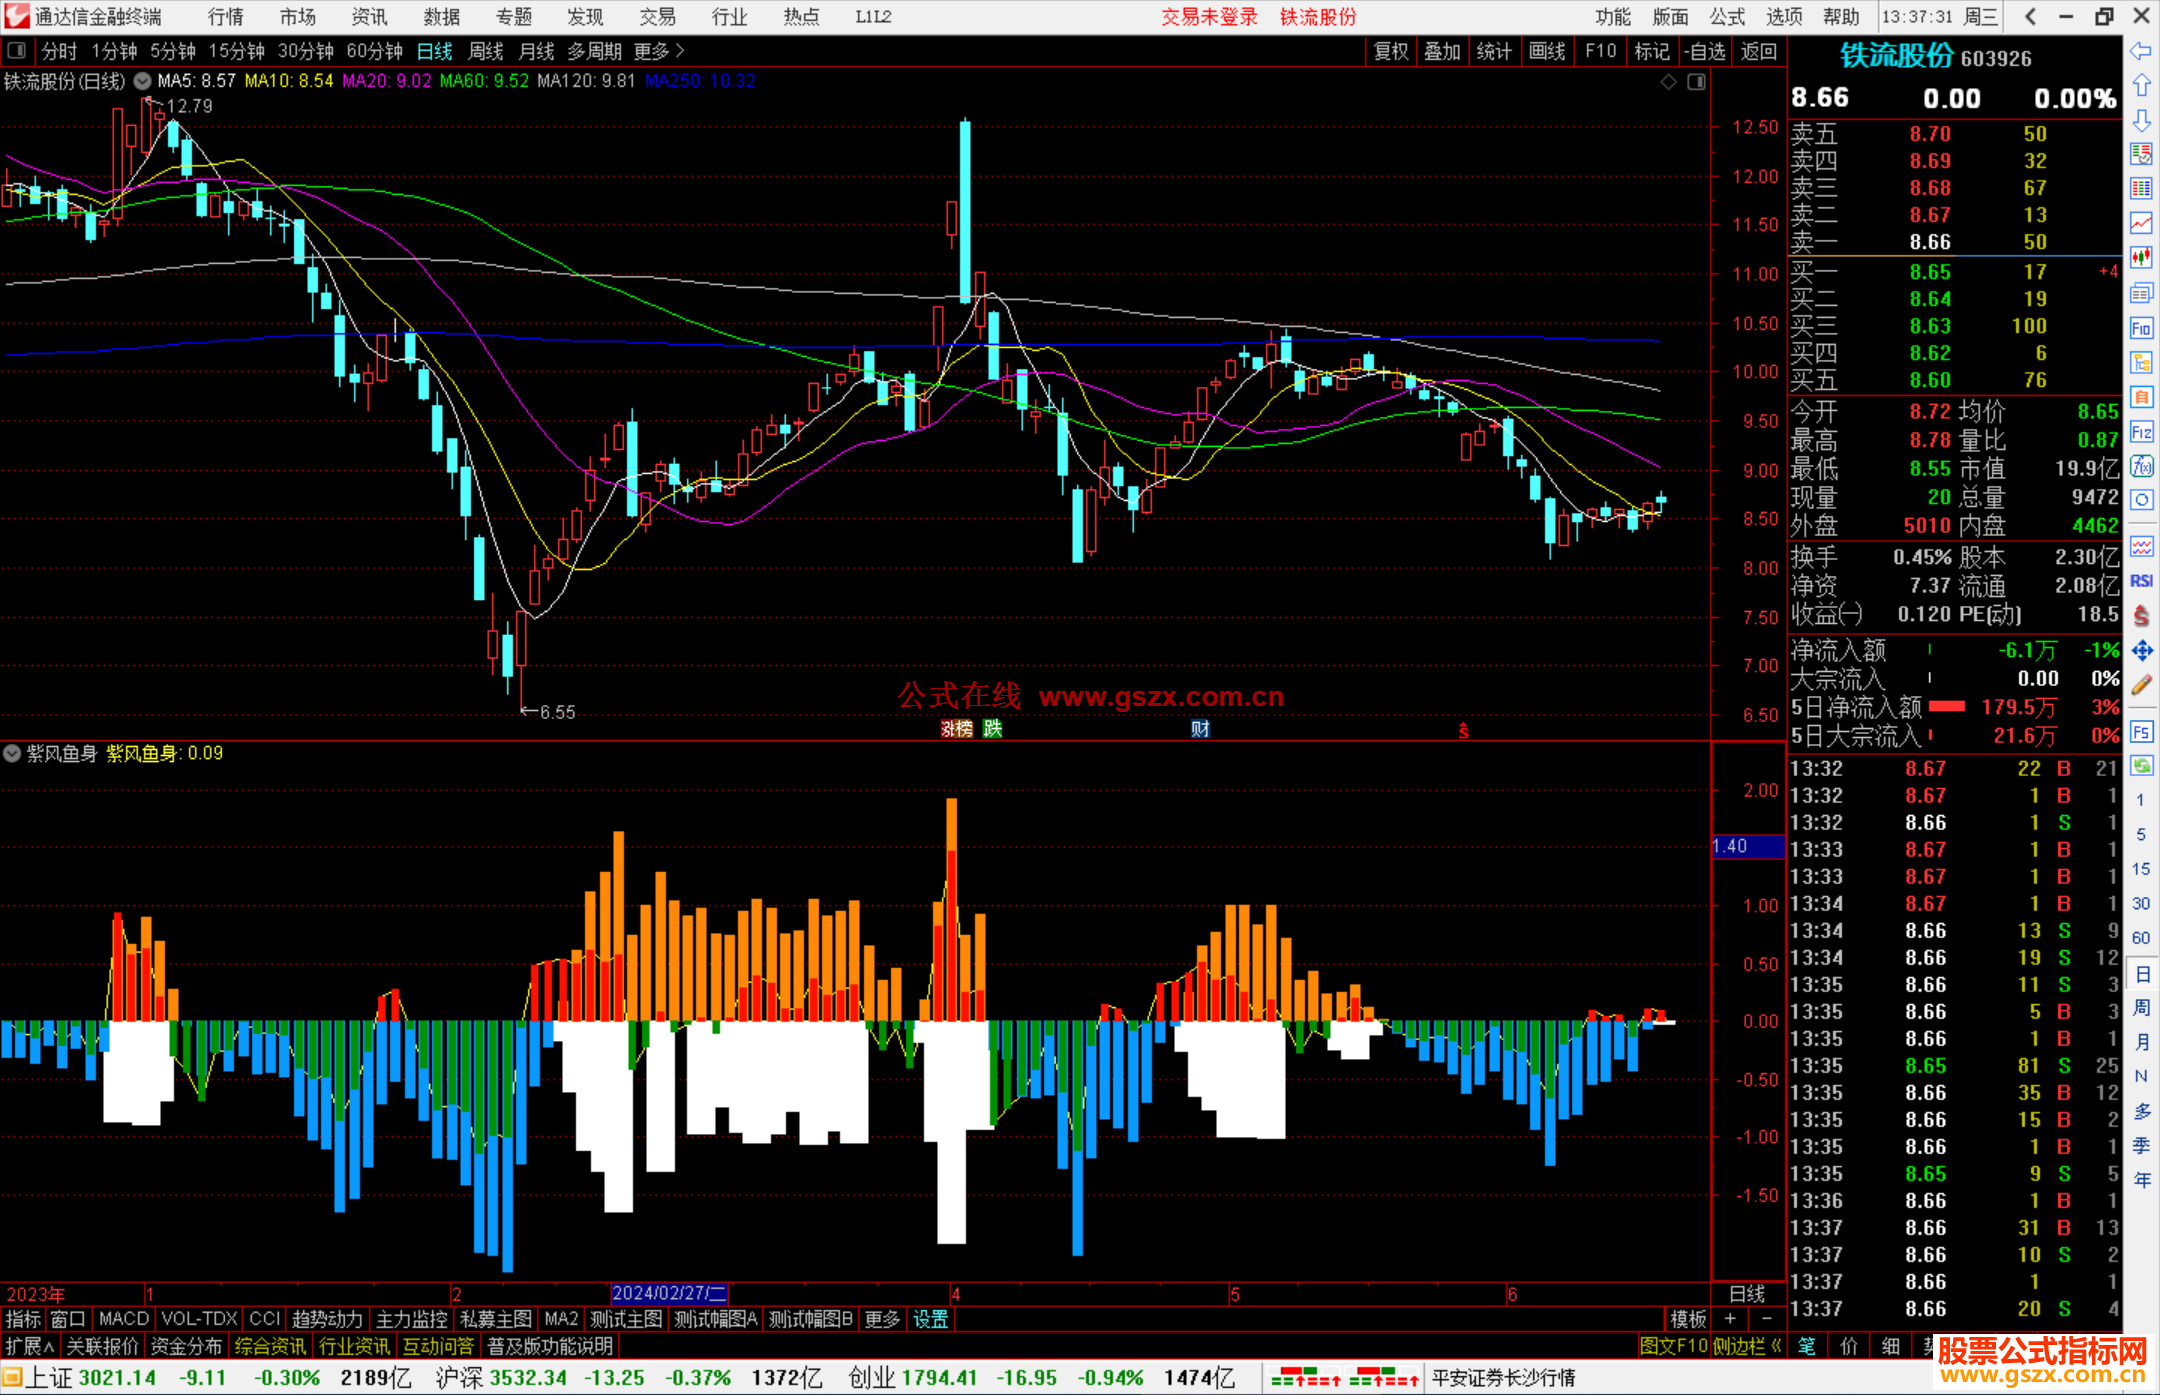Click the red line trend chart icon
The image size is (2160, 1395).
(x=2141, y=223)
